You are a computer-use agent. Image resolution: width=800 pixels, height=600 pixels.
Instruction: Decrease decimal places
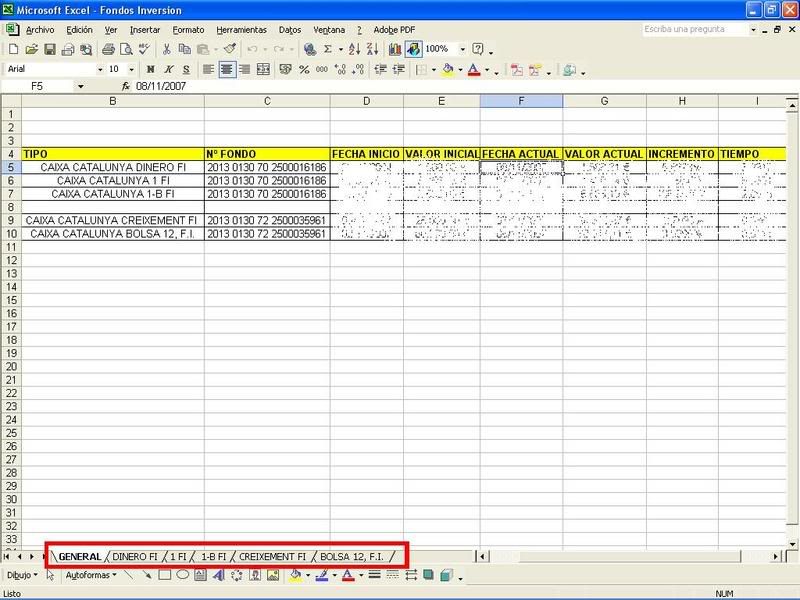click(x=359, y=69)
